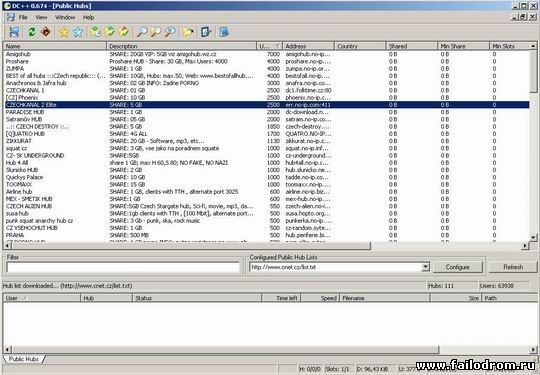
Task: Click the hub list scroll-right arrow
Action: (x=525, y=246)
